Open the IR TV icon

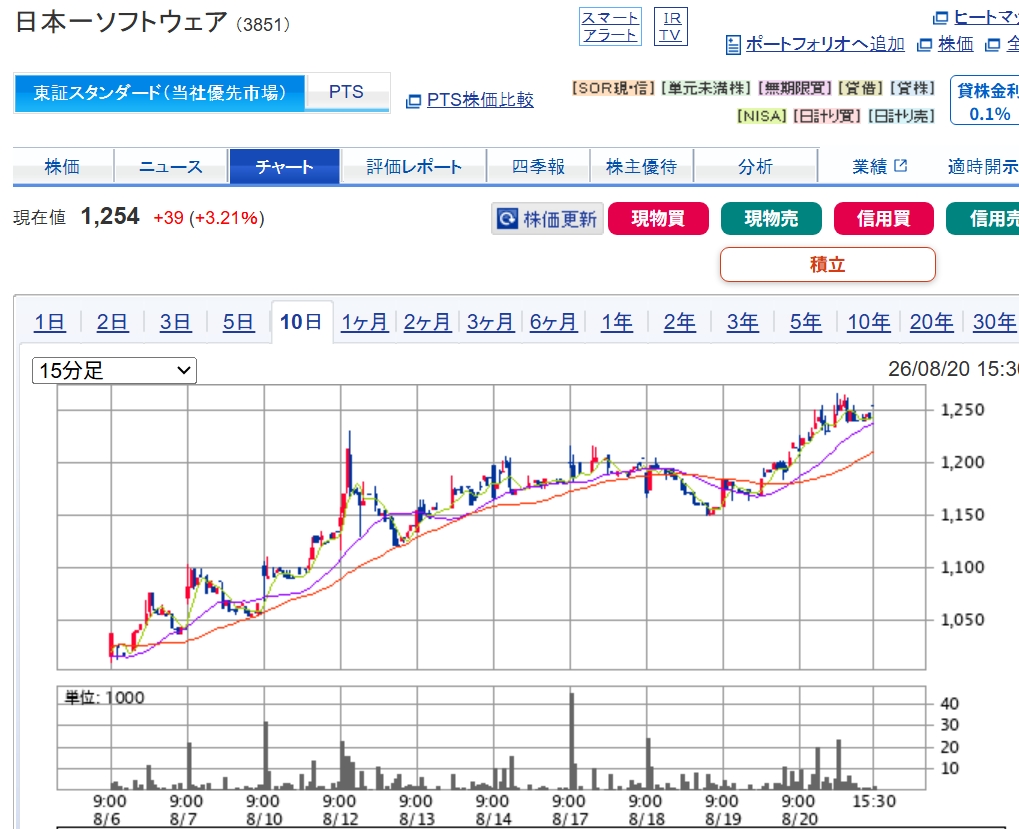click(x=671, y=27)
